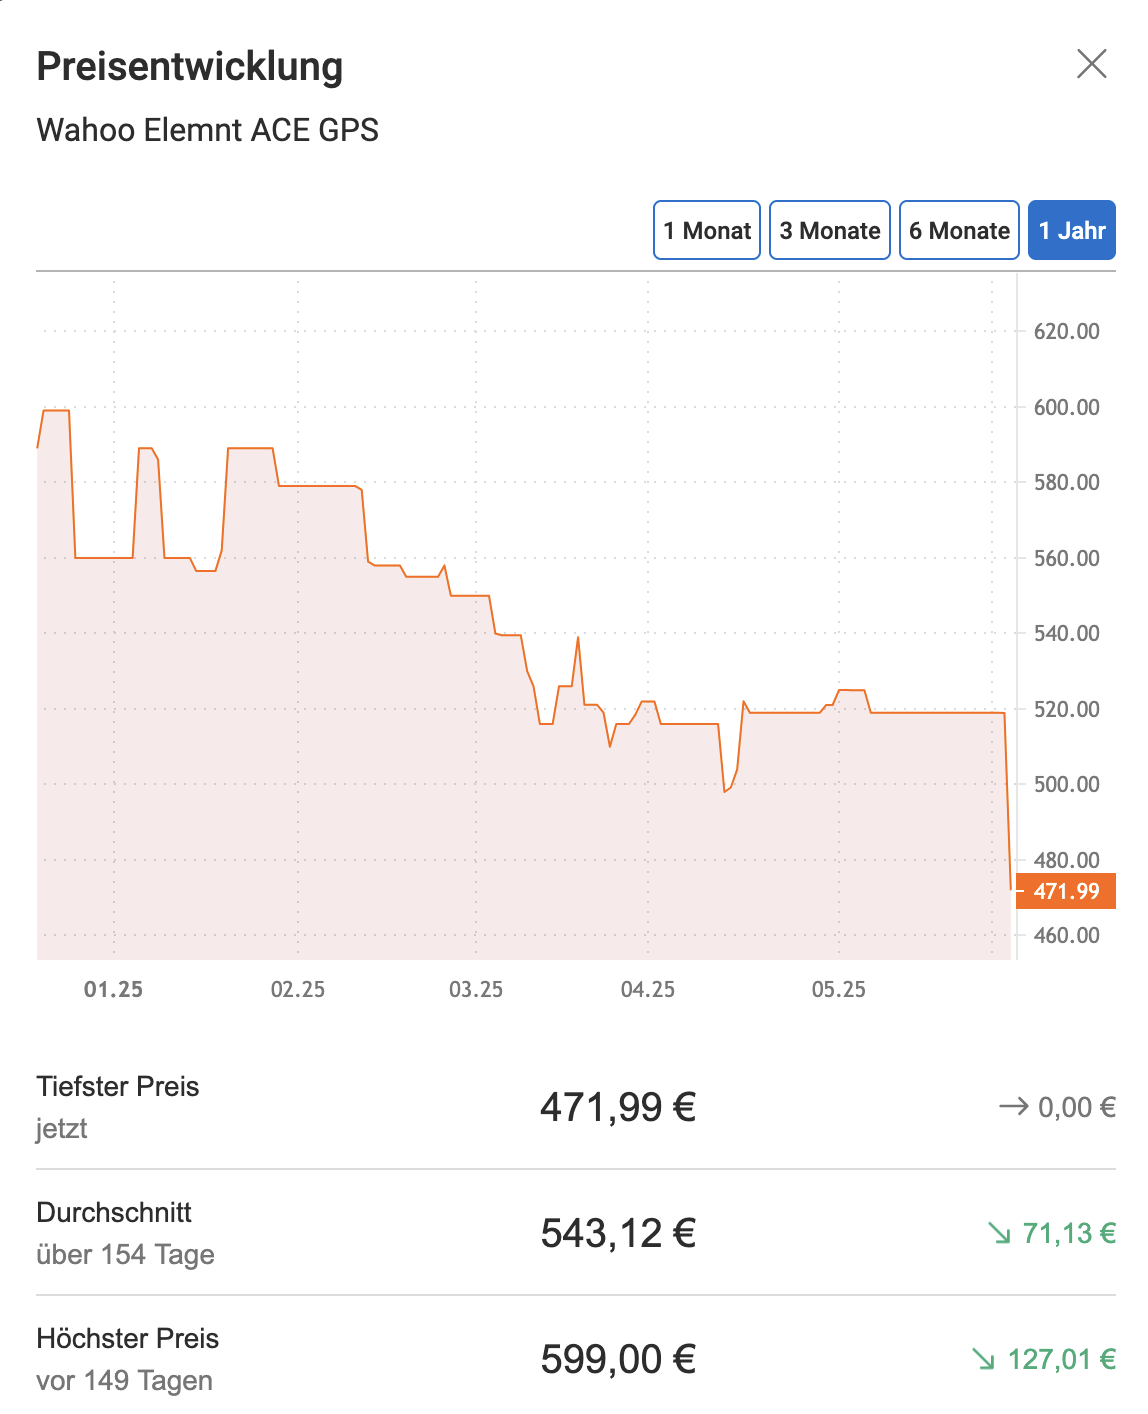Click the 01.25 date axis label

tap(113, 989)
